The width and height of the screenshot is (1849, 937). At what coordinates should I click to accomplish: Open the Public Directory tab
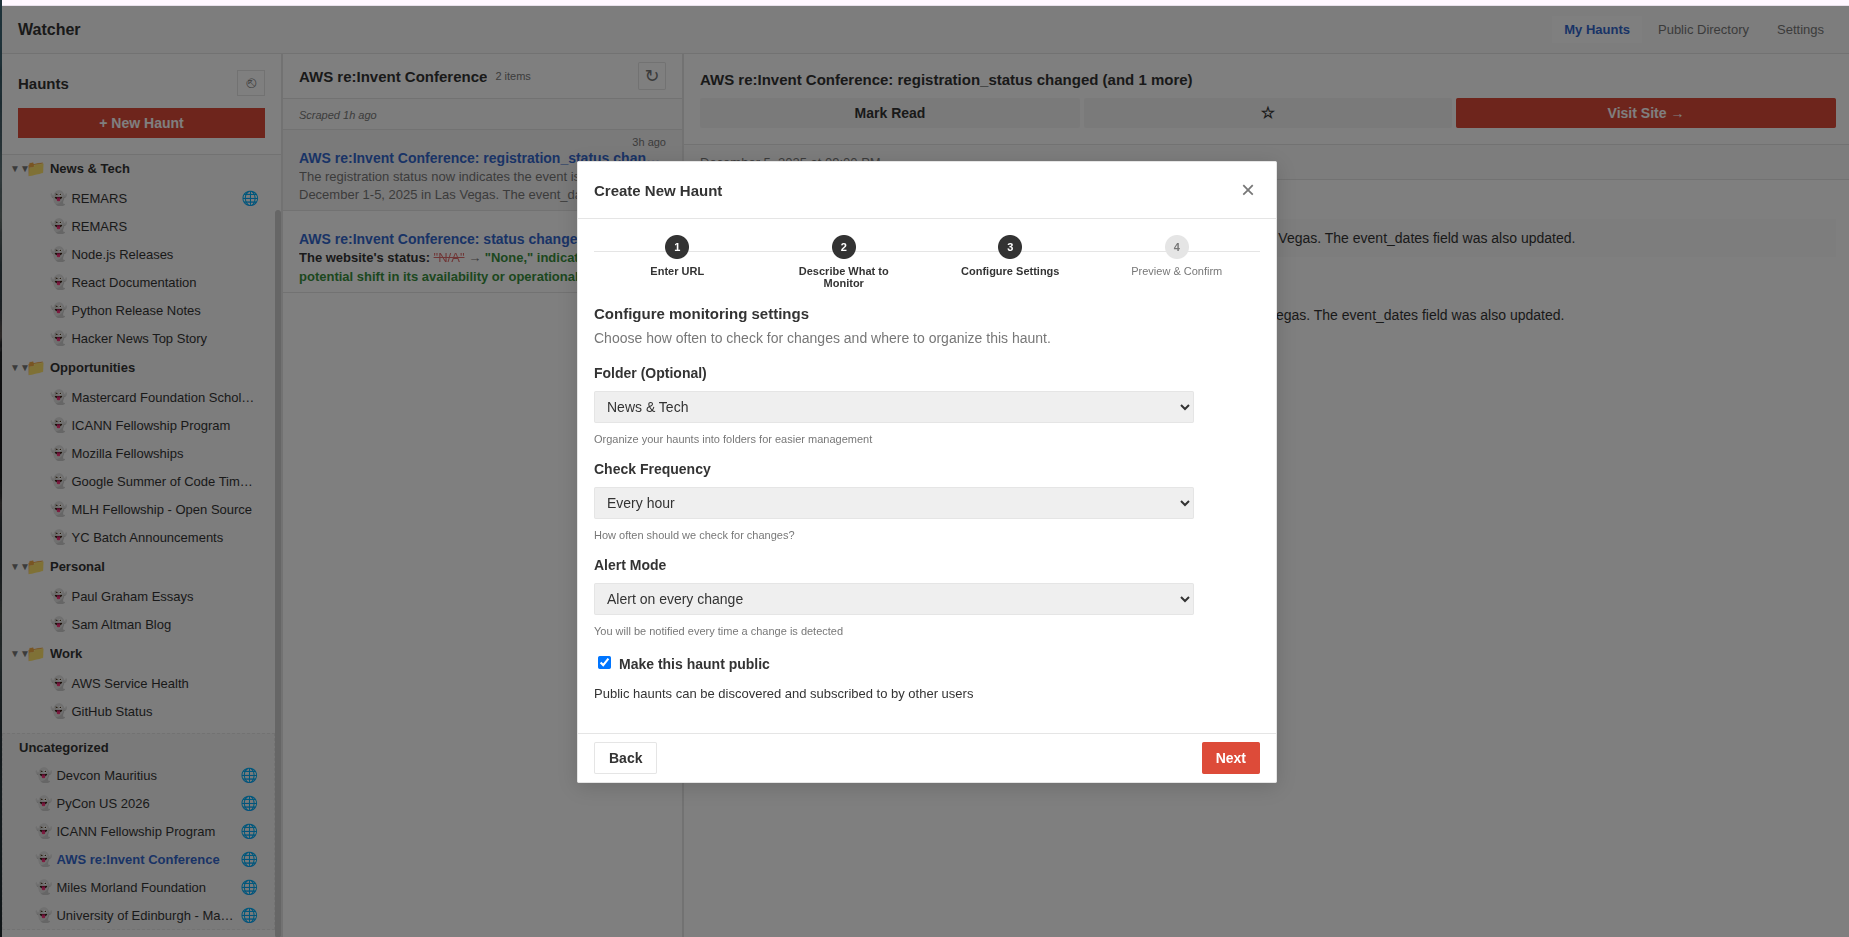pos(1703,29)
